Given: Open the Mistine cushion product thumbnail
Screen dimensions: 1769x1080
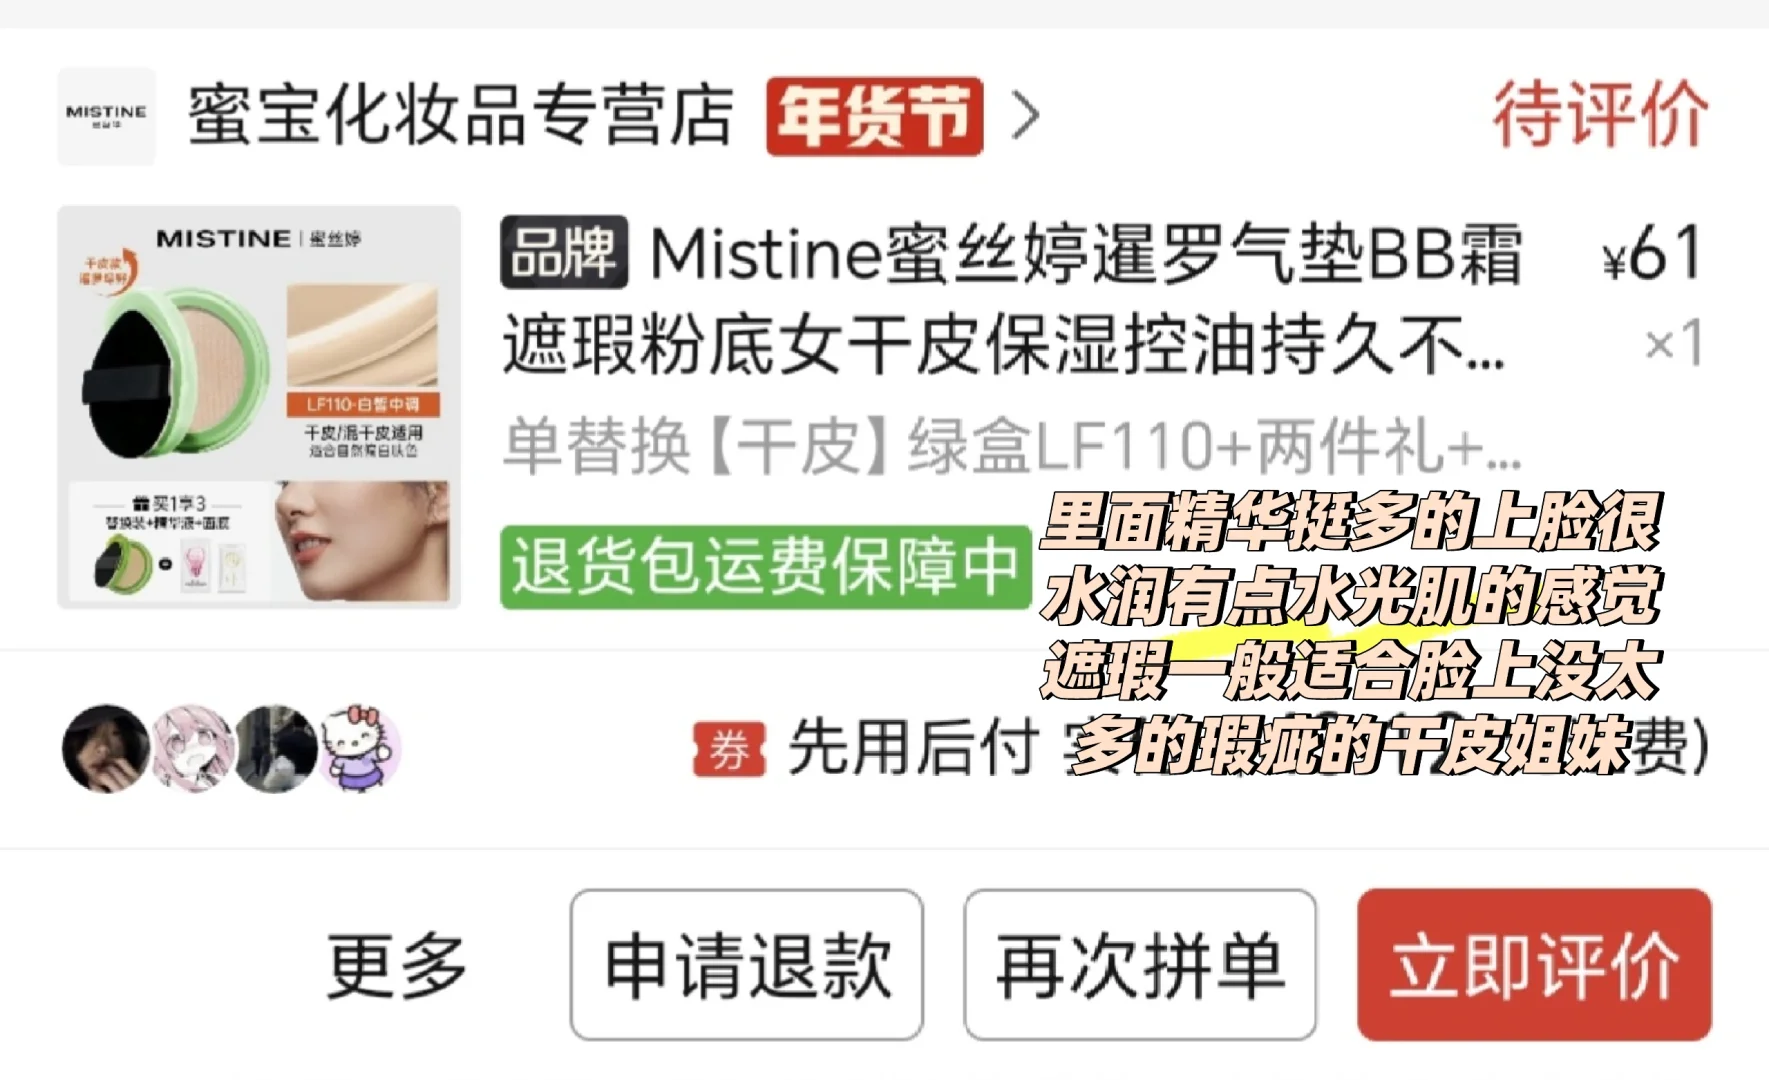Looking at the screenshot, I should tap(259, 407).
